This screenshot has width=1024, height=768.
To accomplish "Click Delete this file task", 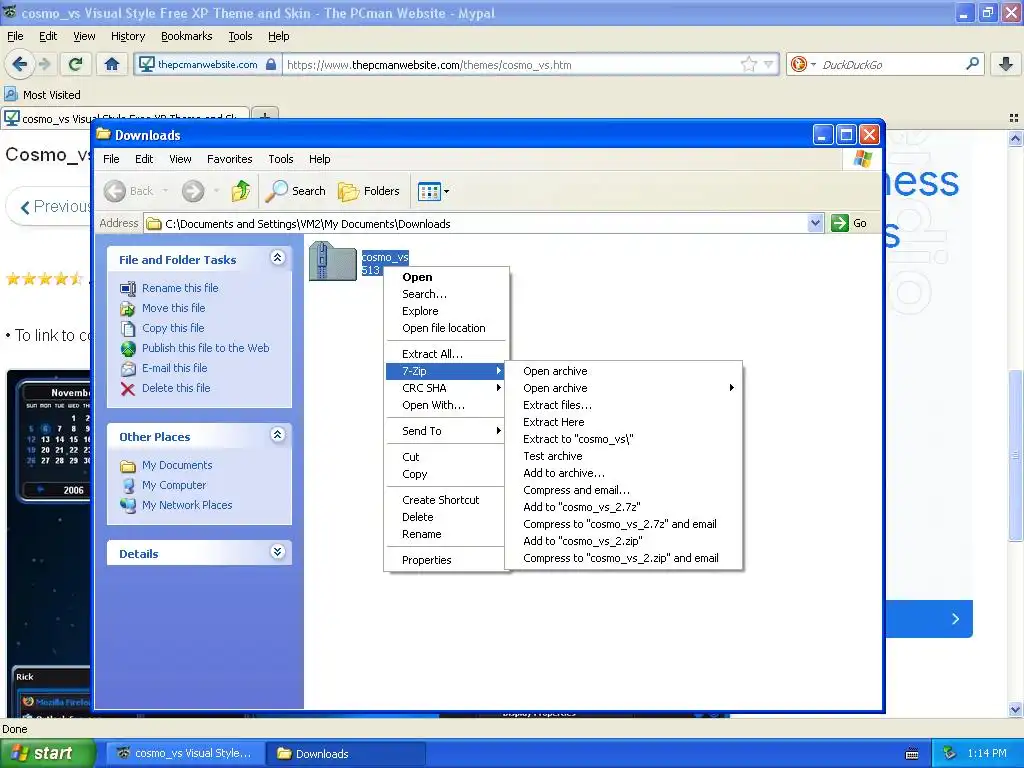I will (x=176, y=388).
